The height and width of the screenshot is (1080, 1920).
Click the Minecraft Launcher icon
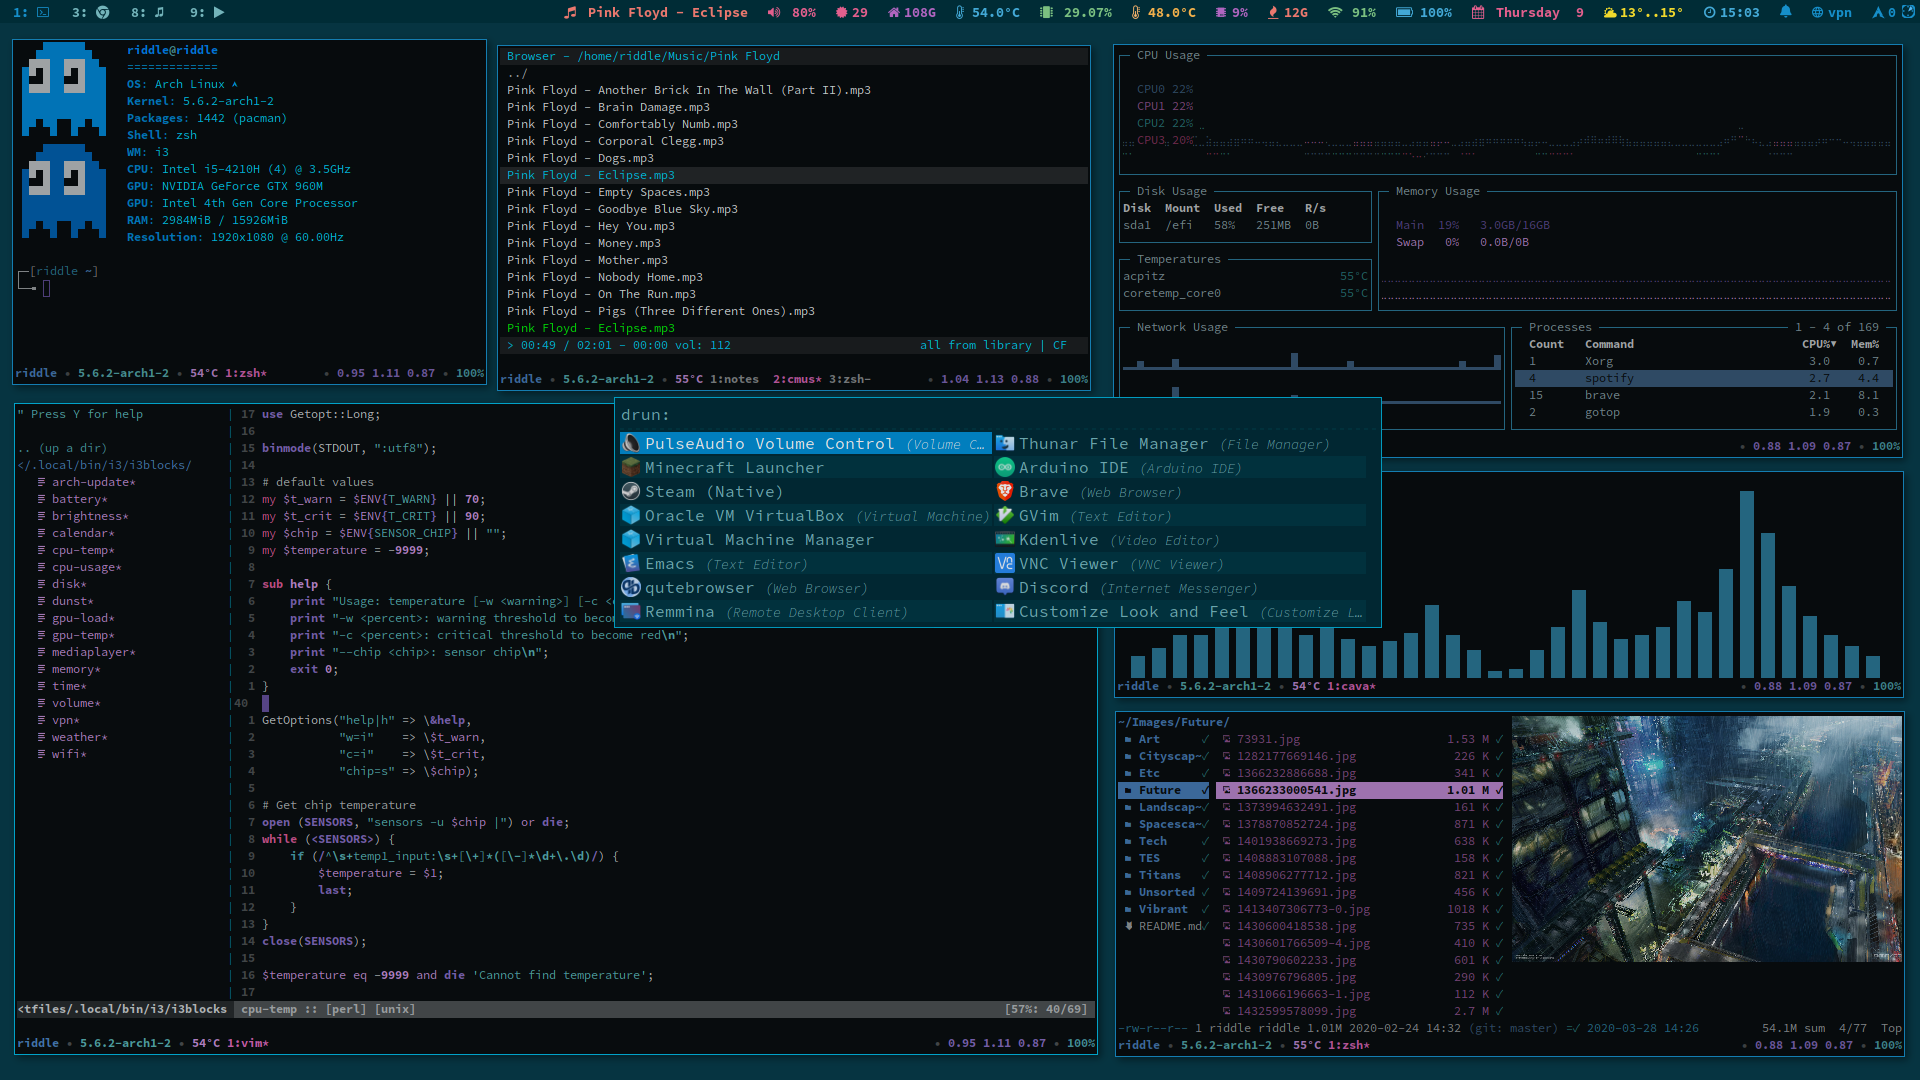631,468
